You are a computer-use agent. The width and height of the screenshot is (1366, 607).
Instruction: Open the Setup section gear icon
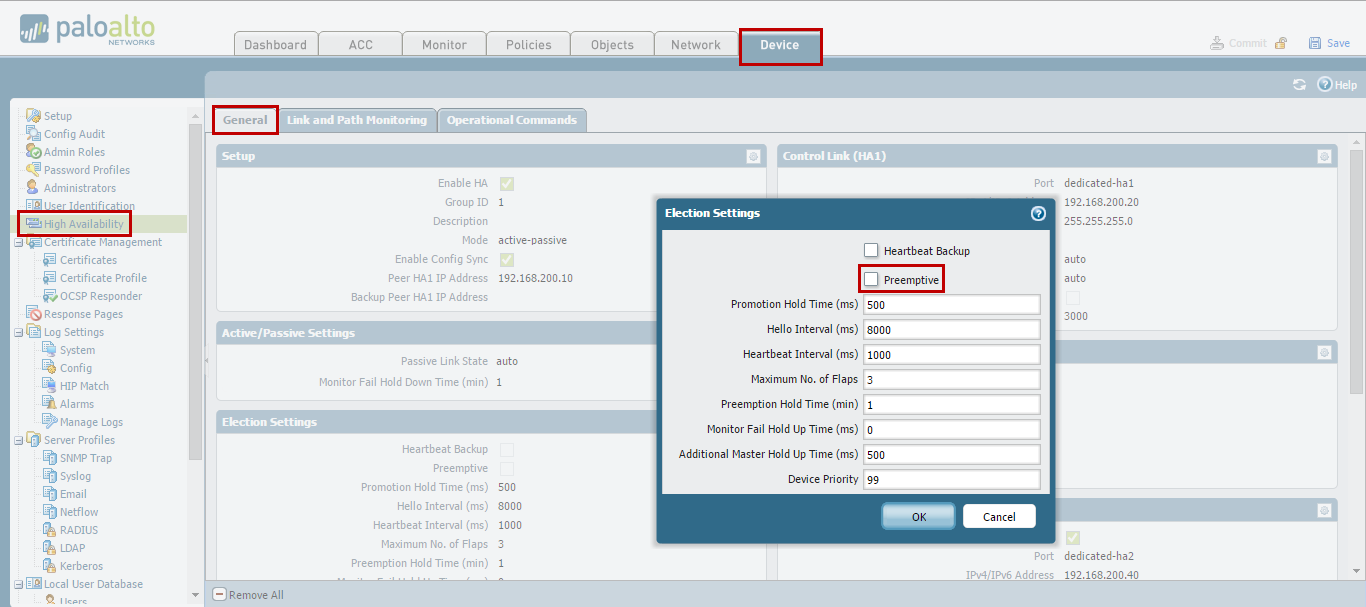(x=753, y=156)
